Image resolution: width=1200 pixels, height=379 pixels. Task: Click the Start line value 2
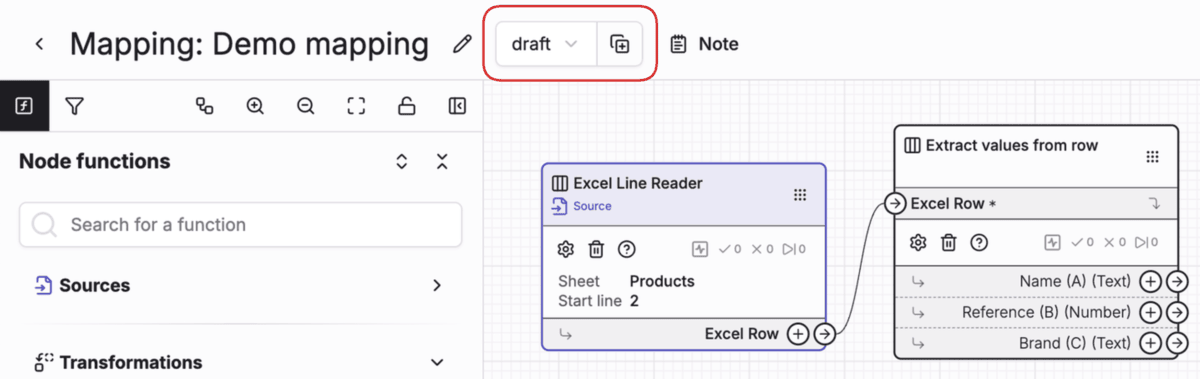(635, 301)
